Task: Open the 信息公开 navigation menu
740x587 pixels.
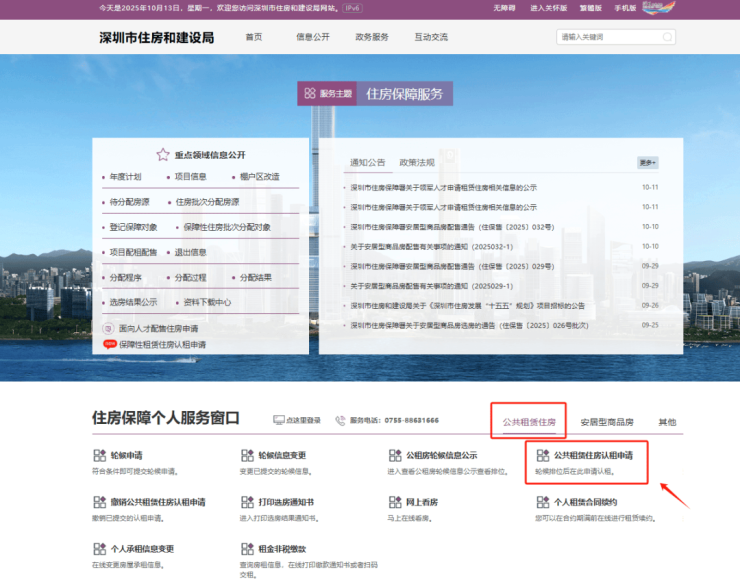Action: [x=312, y=37]
